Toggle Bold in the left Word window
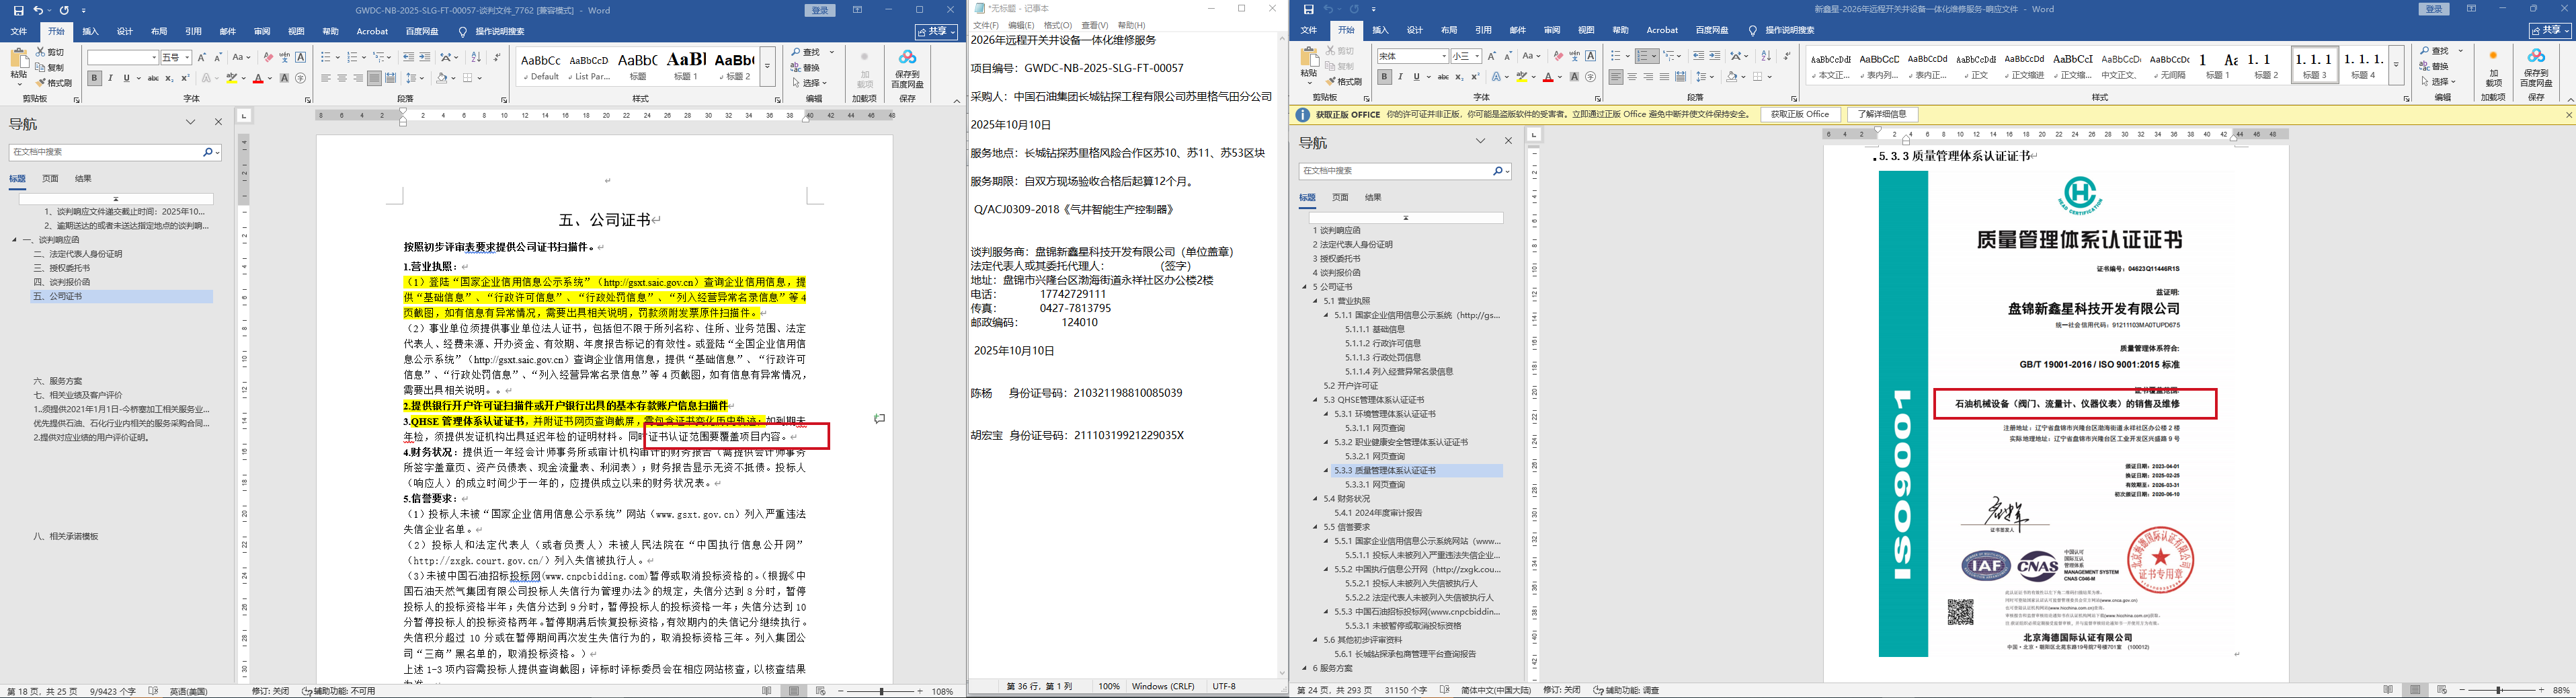The image size is (2576, 698). click(94, 78)
